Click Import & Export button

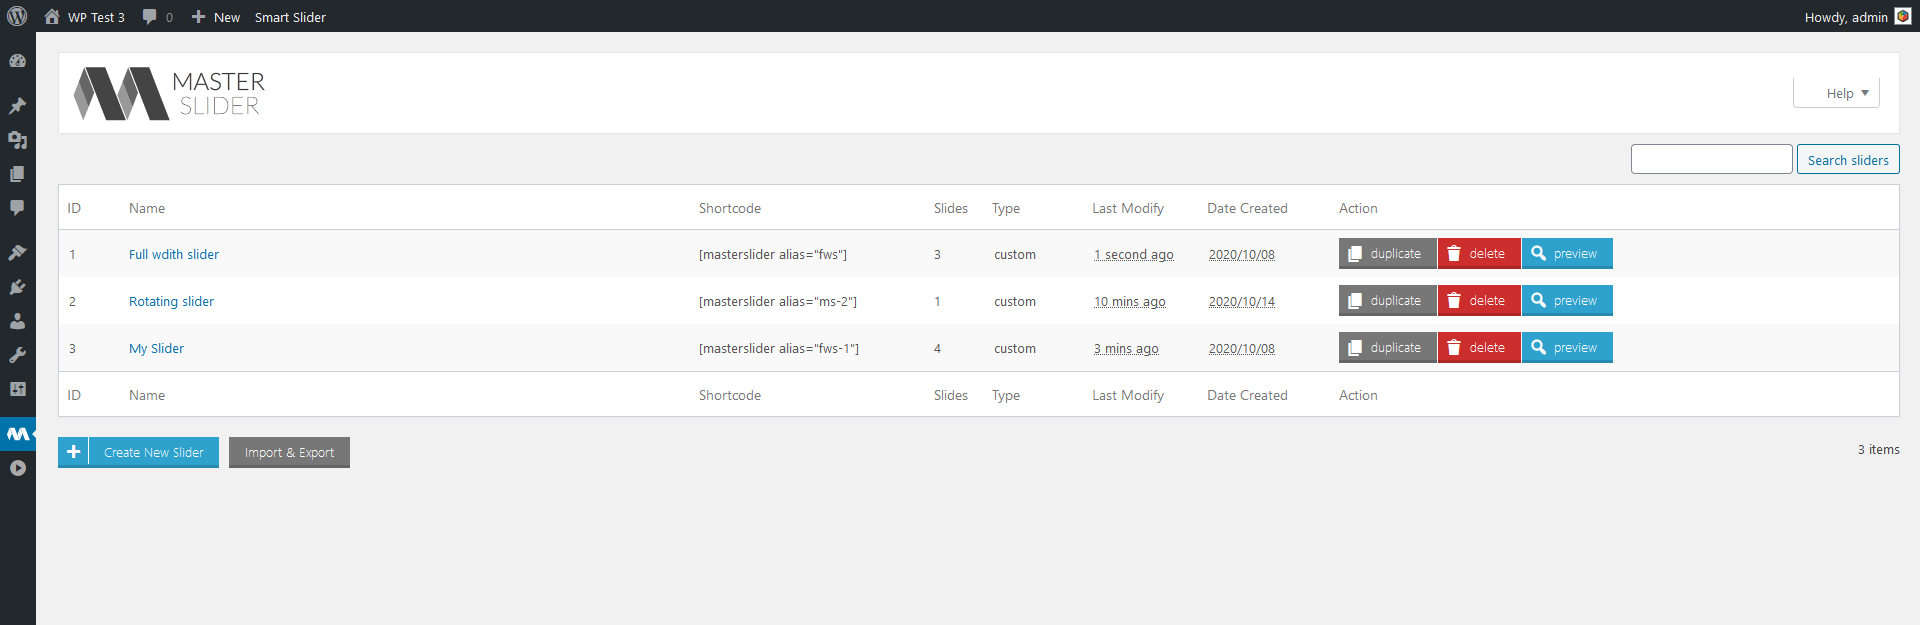point(289,452)
